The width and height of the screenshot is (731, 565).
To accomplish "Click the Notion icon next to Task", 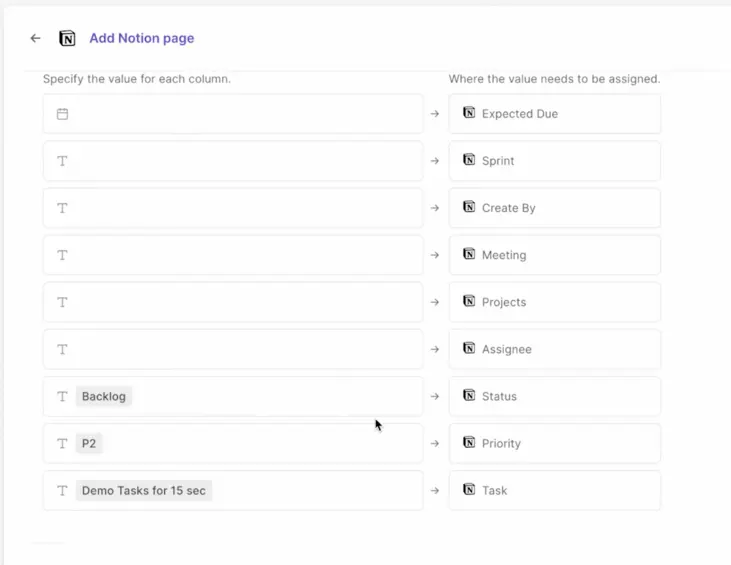I will [469, 489].
